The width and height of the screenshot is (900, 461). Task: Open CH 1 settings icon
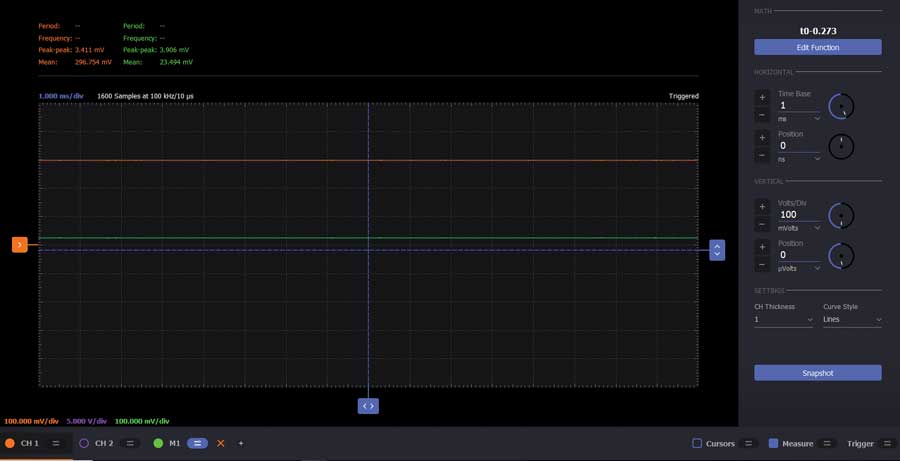pyautogui.click(x=56, y=443)
